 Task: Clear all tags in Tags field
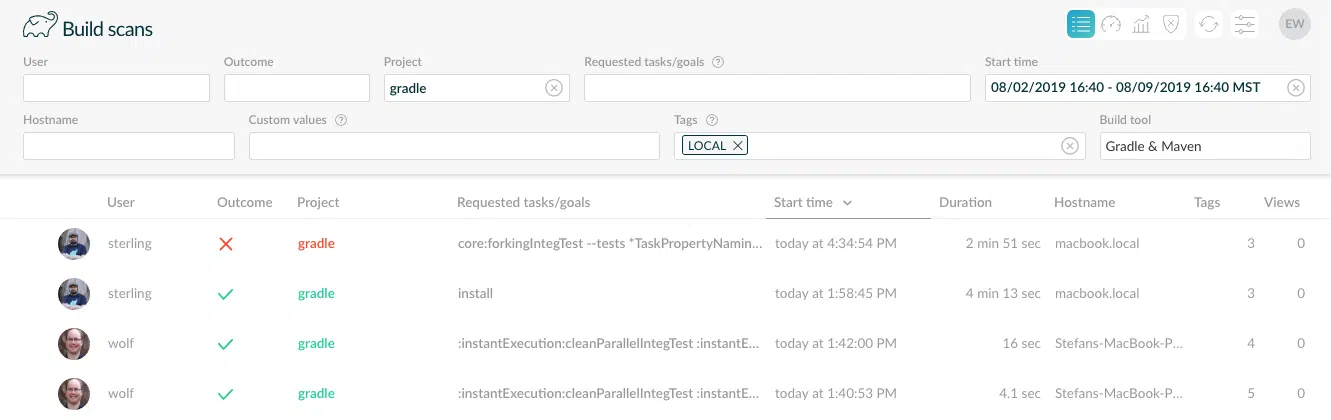click(x=1069, y=146)
